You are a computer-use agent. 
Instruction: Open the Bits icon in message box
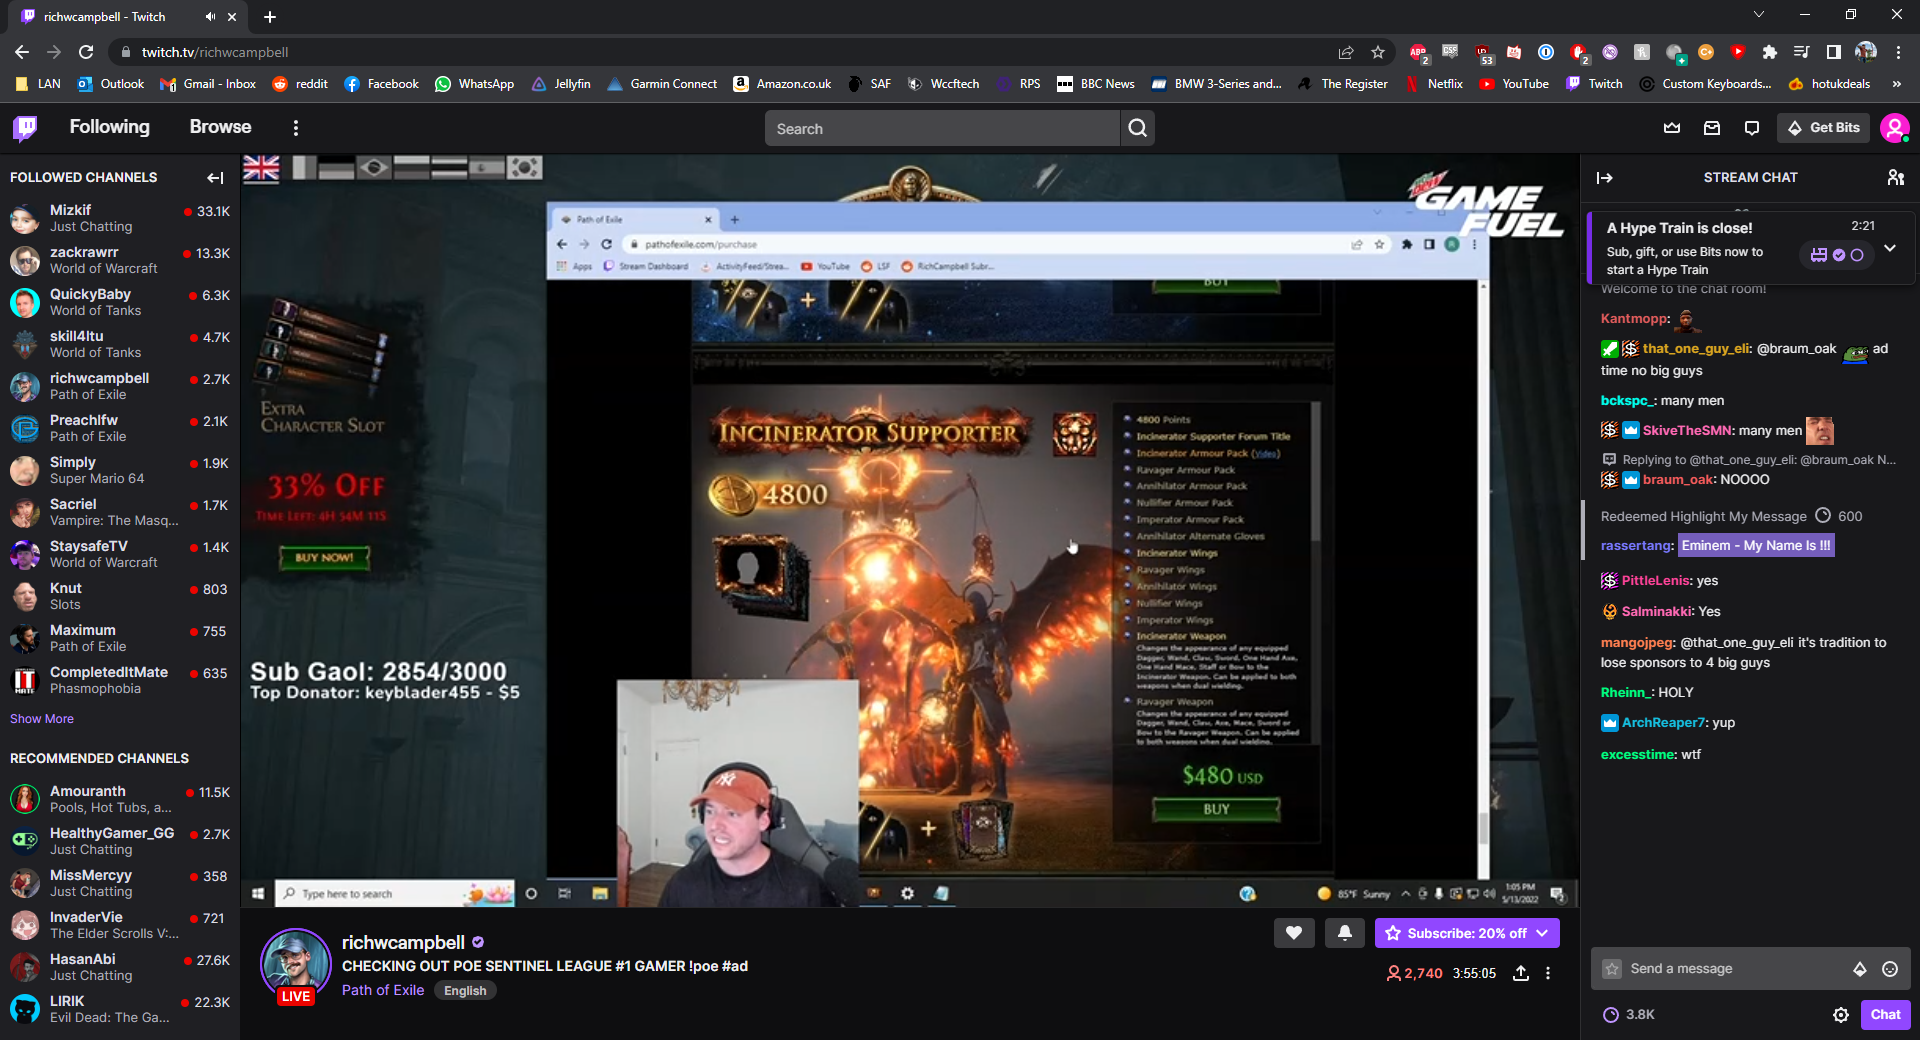click(1860, 969)
